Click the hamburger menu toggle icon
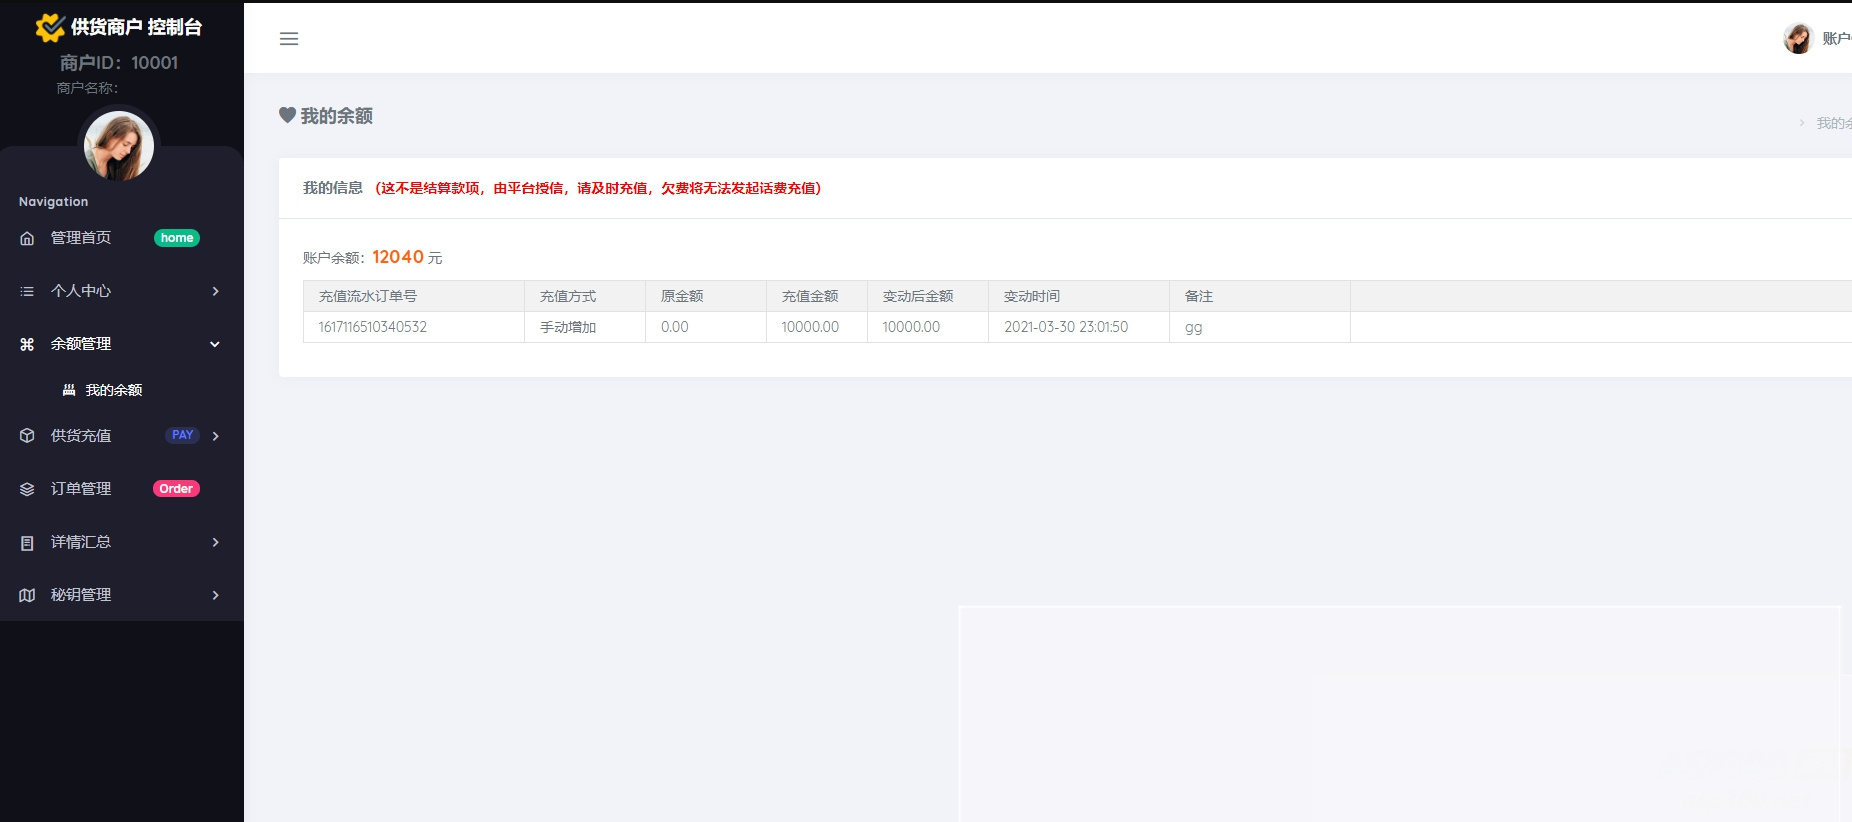Viewport: 1852px width, 822px height. point(289,39)
